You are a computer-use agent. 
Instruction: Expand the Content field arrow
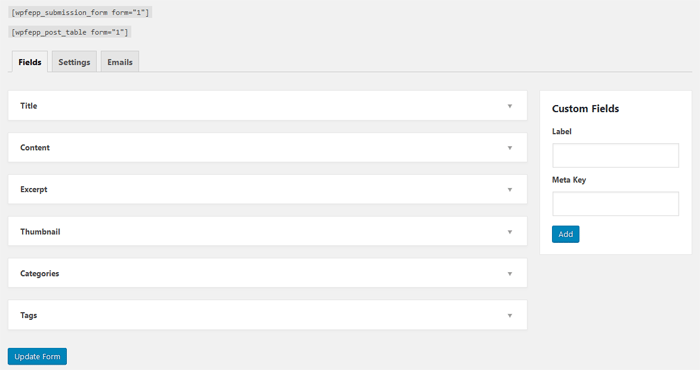point(509,148)
